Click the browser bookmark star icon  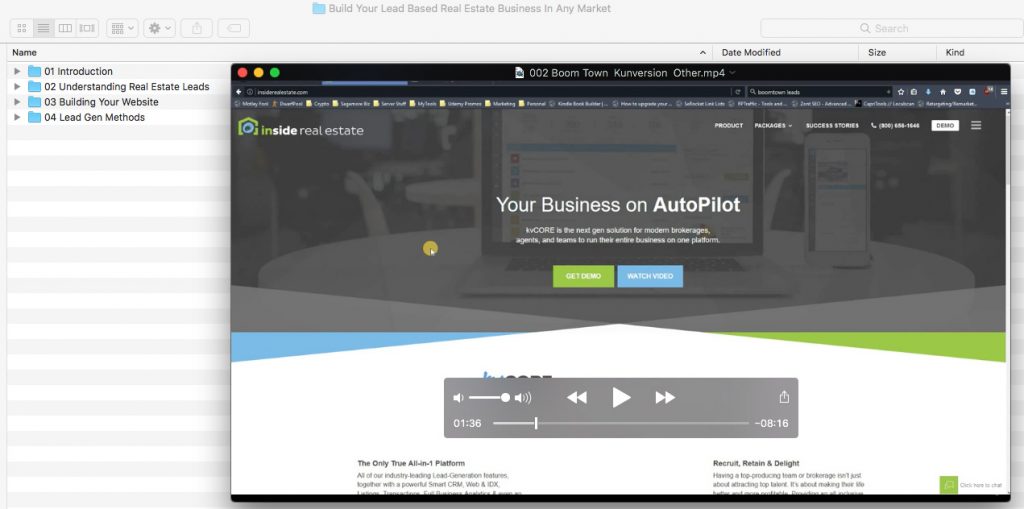(901, 92)
